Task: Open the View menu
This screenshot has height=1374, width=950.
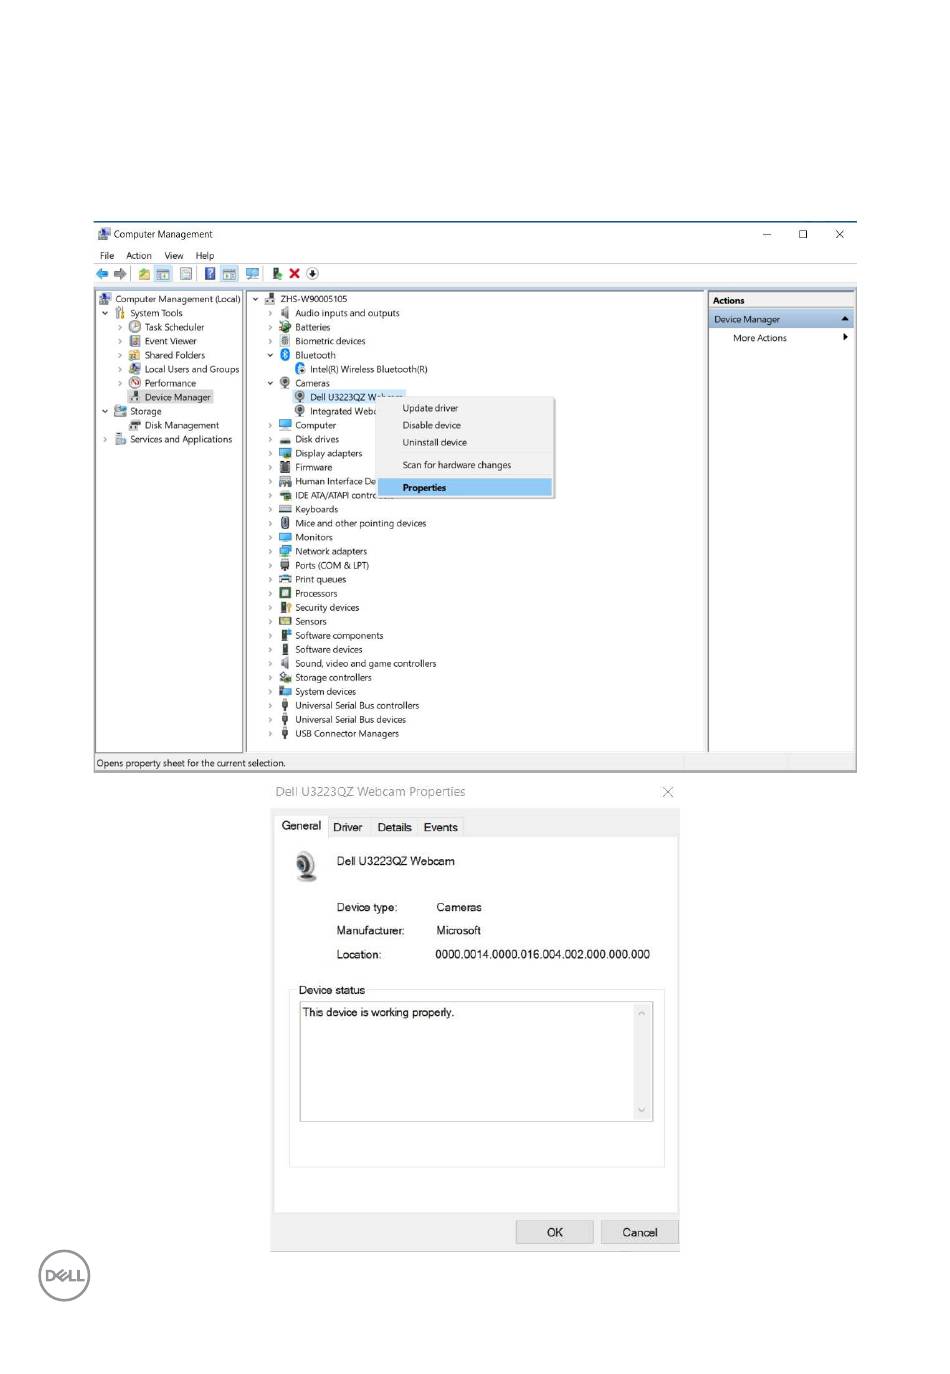Action: click(174, 255)
